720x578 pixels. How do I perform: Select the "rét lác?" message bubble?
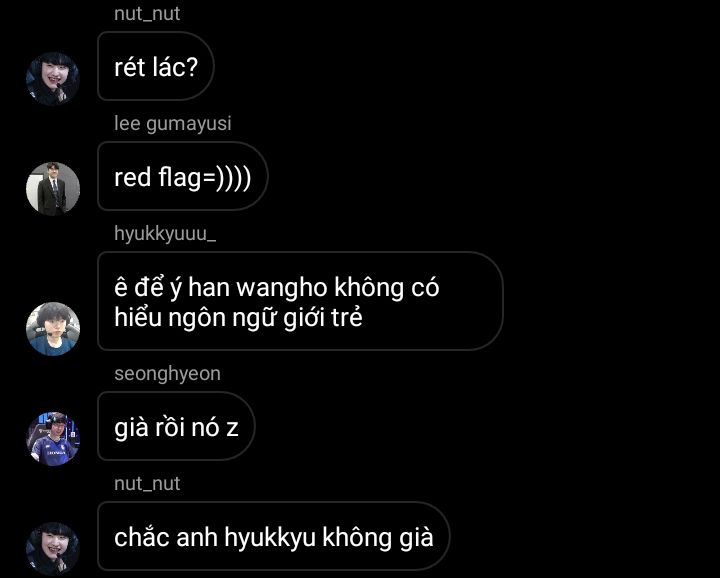pyautogui.click(x=156, y=66)
